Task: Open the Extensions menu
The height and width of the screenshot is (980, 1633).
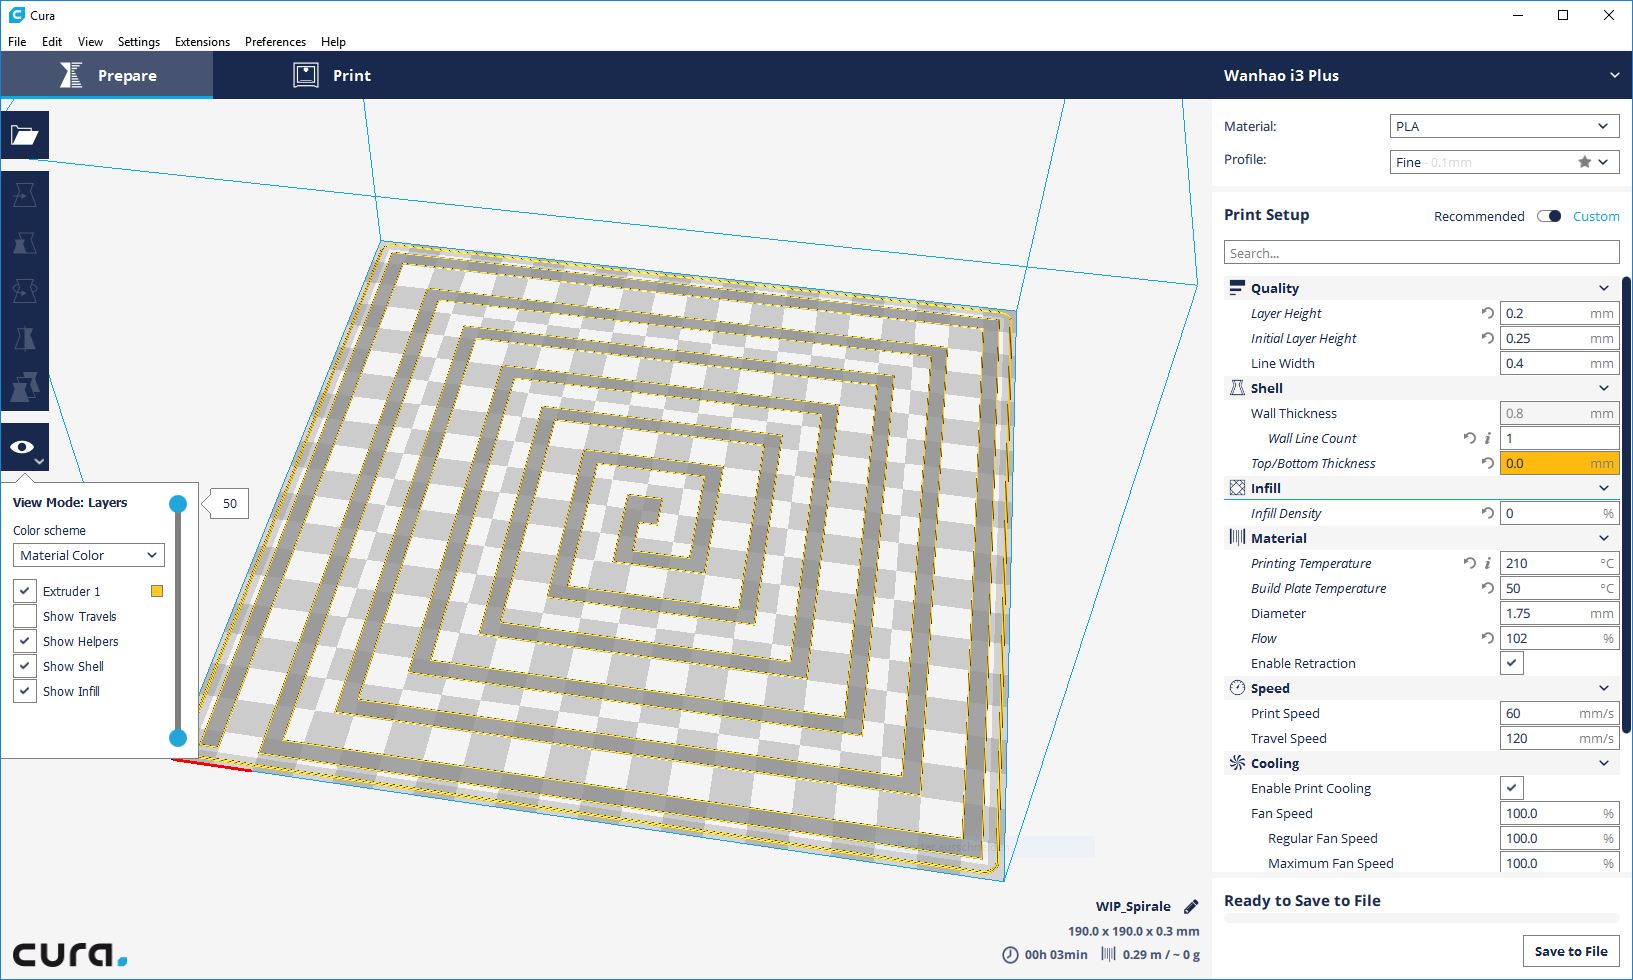Action: 202,42
